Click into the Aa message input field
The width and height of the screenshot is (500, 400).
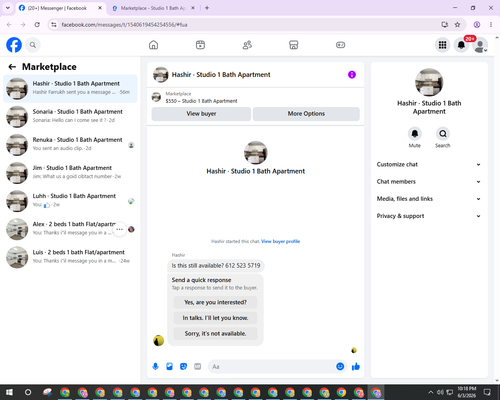click(272, 367)
